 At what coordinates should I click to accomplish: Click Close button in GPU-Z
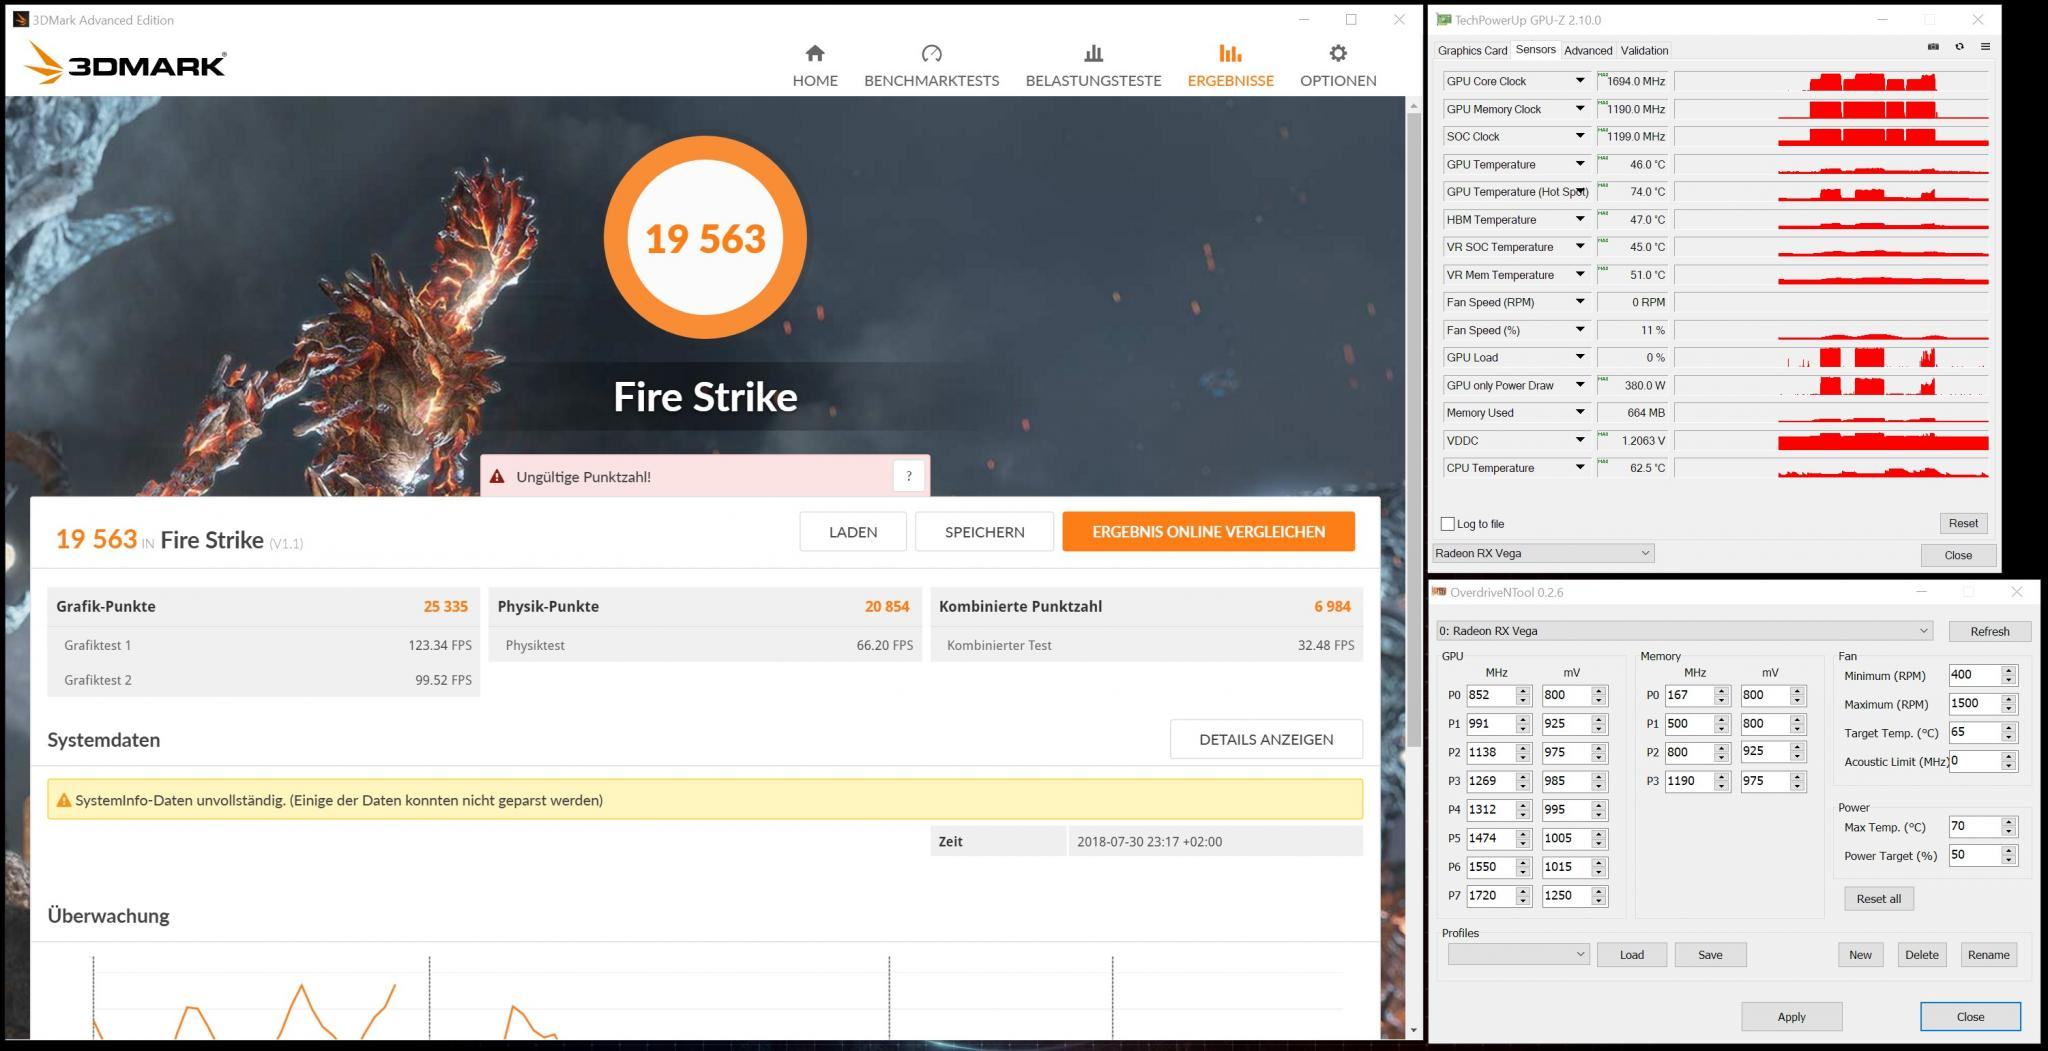1958,555
